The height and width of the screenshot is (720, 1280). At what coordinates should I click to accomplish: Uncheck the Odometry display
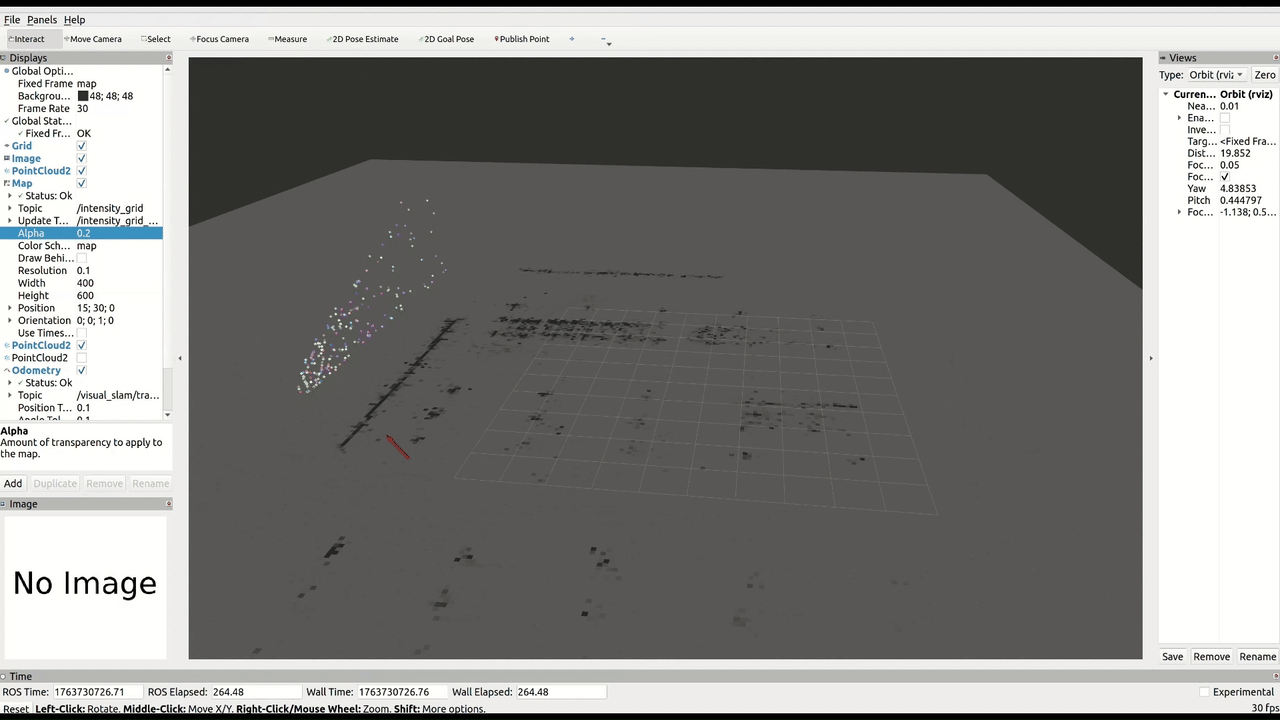(x=82, y=371)
